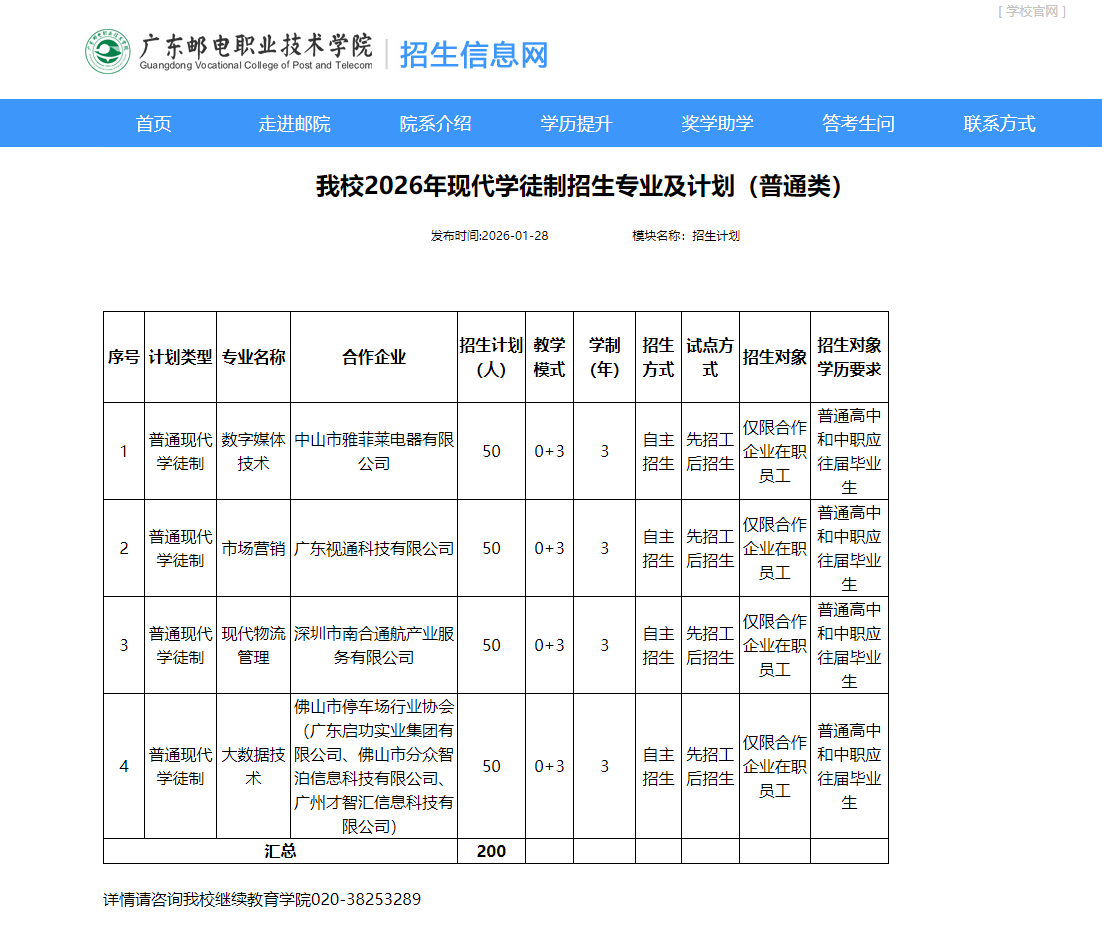Select 奖学助学 in the blue navbar
The width and height of the screenshot is (1102, 932).
(716, 123)
